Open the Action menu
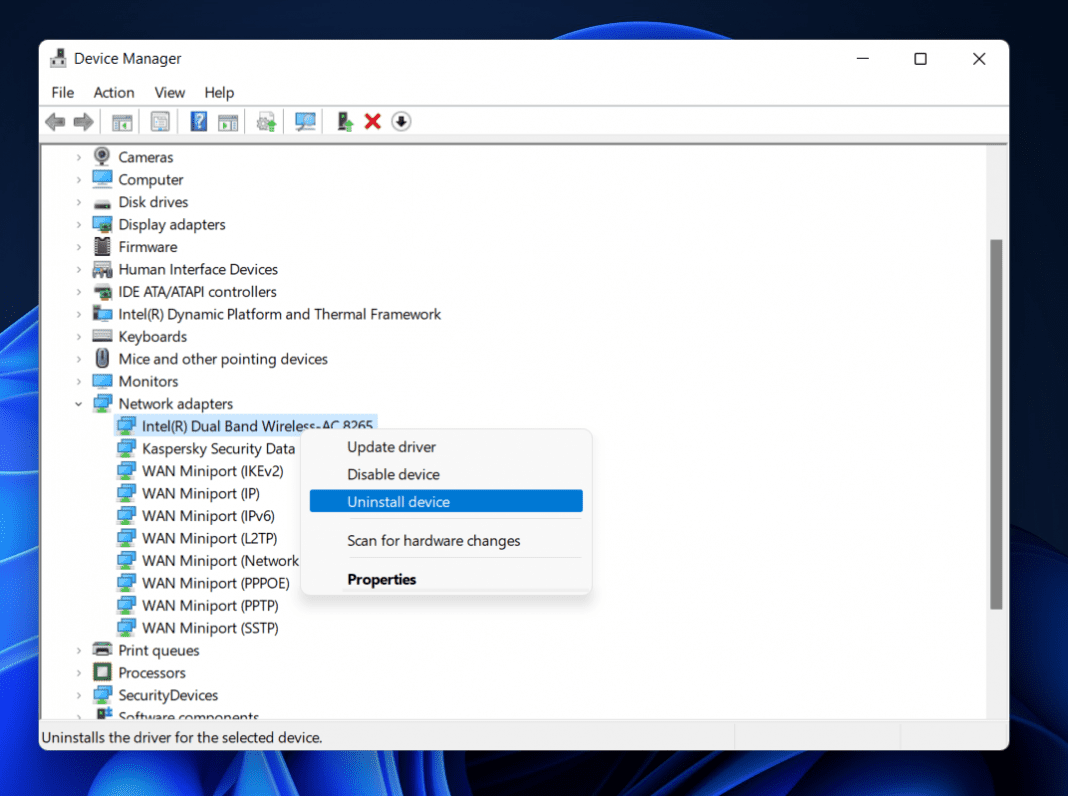1068x796 pixels. [x=113, y=92]
